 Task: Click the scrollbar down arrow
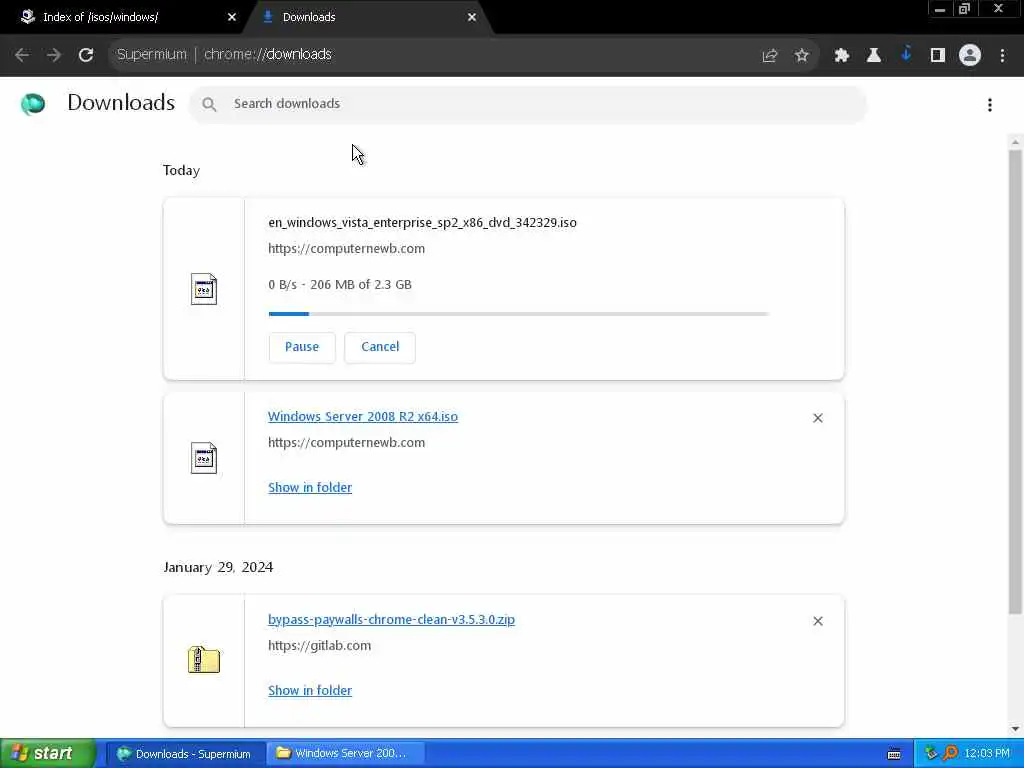[1015, 729]
